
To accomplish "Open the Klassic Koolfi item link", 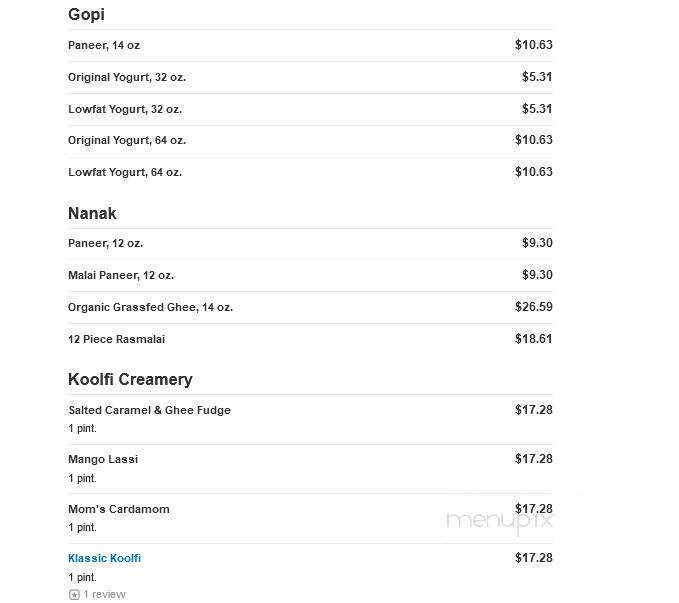I will pyautogui.click(x=104, y=558).
